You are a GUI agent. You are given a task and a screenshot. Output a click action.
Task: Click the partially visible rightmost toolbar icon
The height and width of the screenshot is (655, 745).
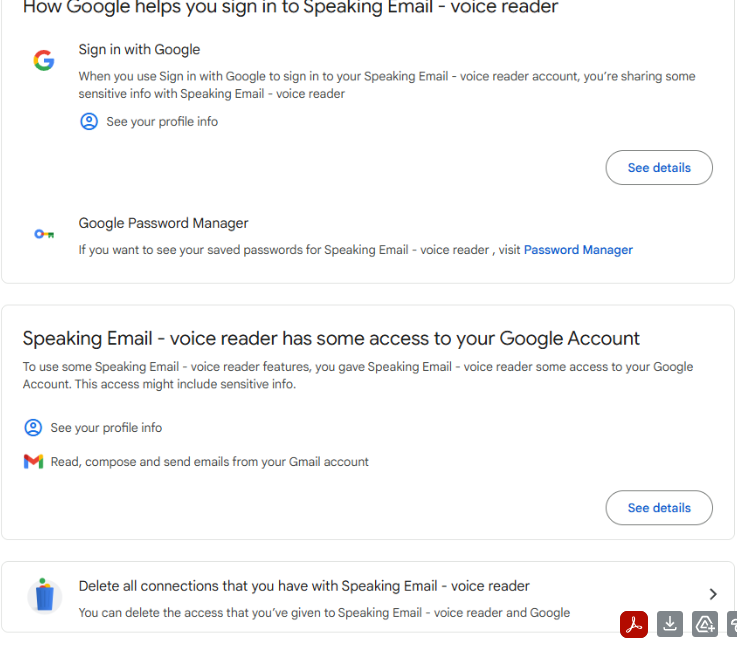pos(736,624)
